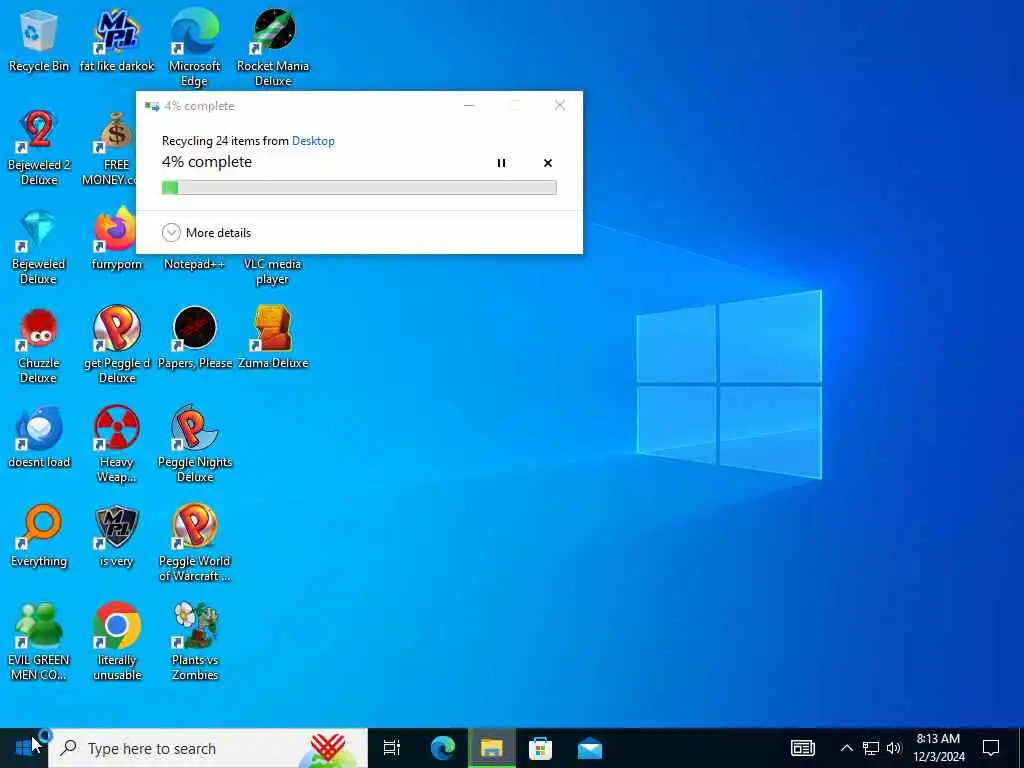1024x768 pixels.
Task: Select the Bejeweled Deluxe diamond shortcut
Action: click(x=39, y=247)
